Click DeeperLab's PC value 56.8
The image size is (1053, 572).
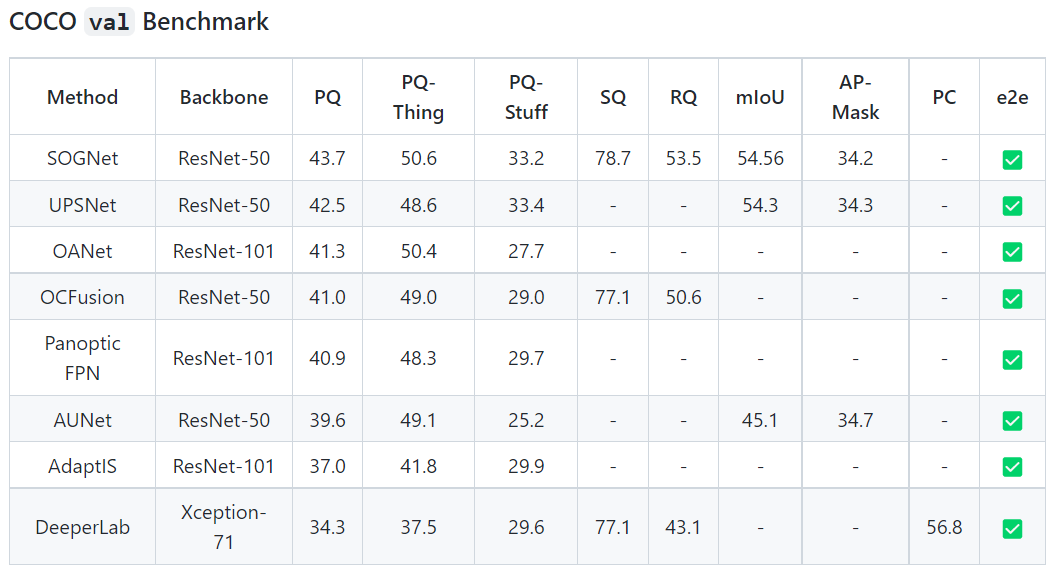pos(944,527)
